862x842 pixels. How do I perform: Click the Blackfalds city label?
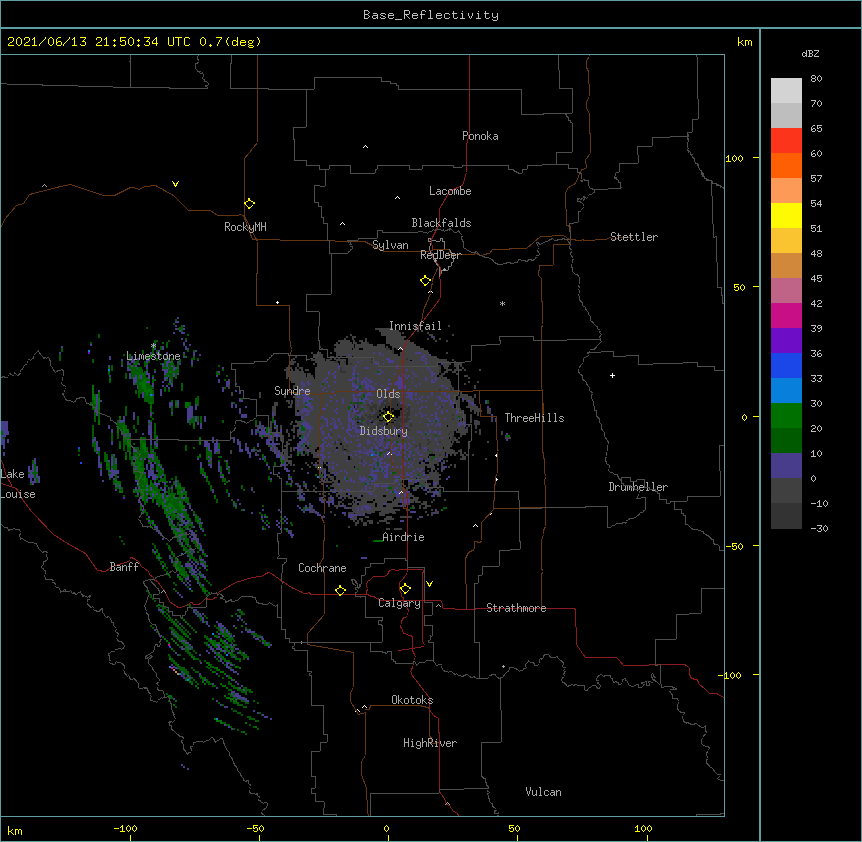point(441,223)
